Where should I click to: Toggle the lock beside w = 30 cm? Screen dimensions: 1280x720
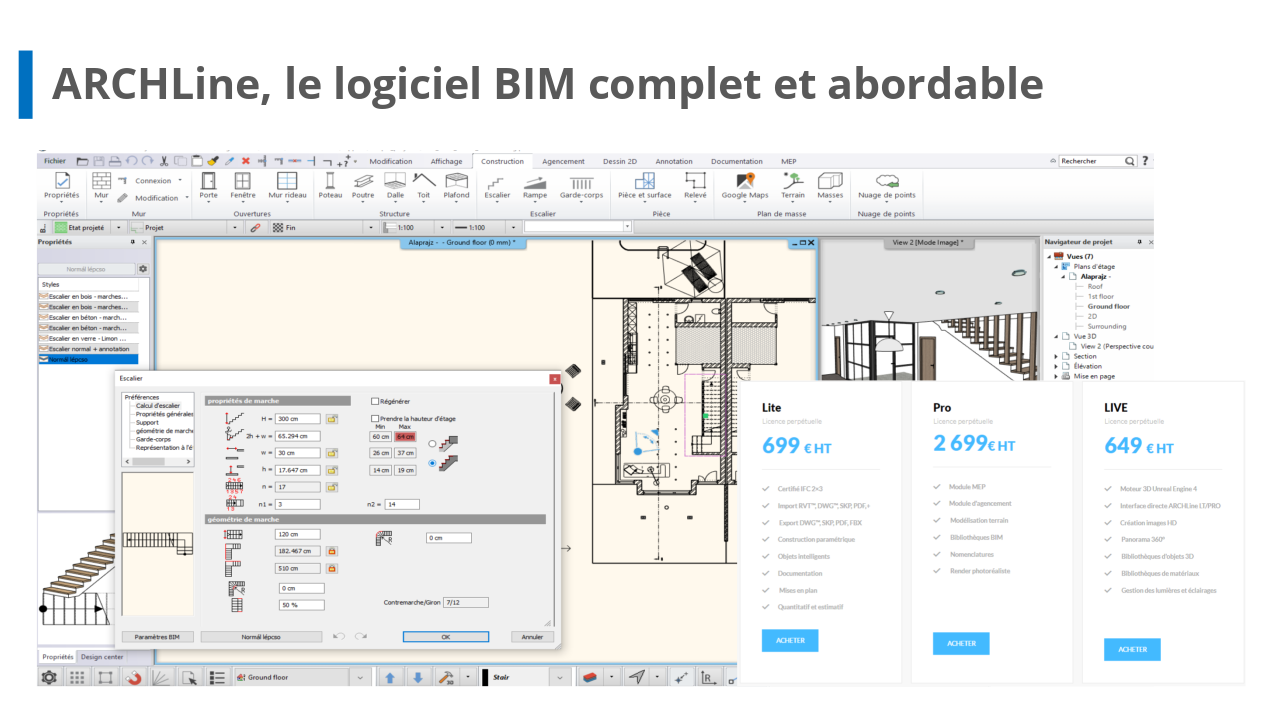pyautogui.click(x=331, y=453)
